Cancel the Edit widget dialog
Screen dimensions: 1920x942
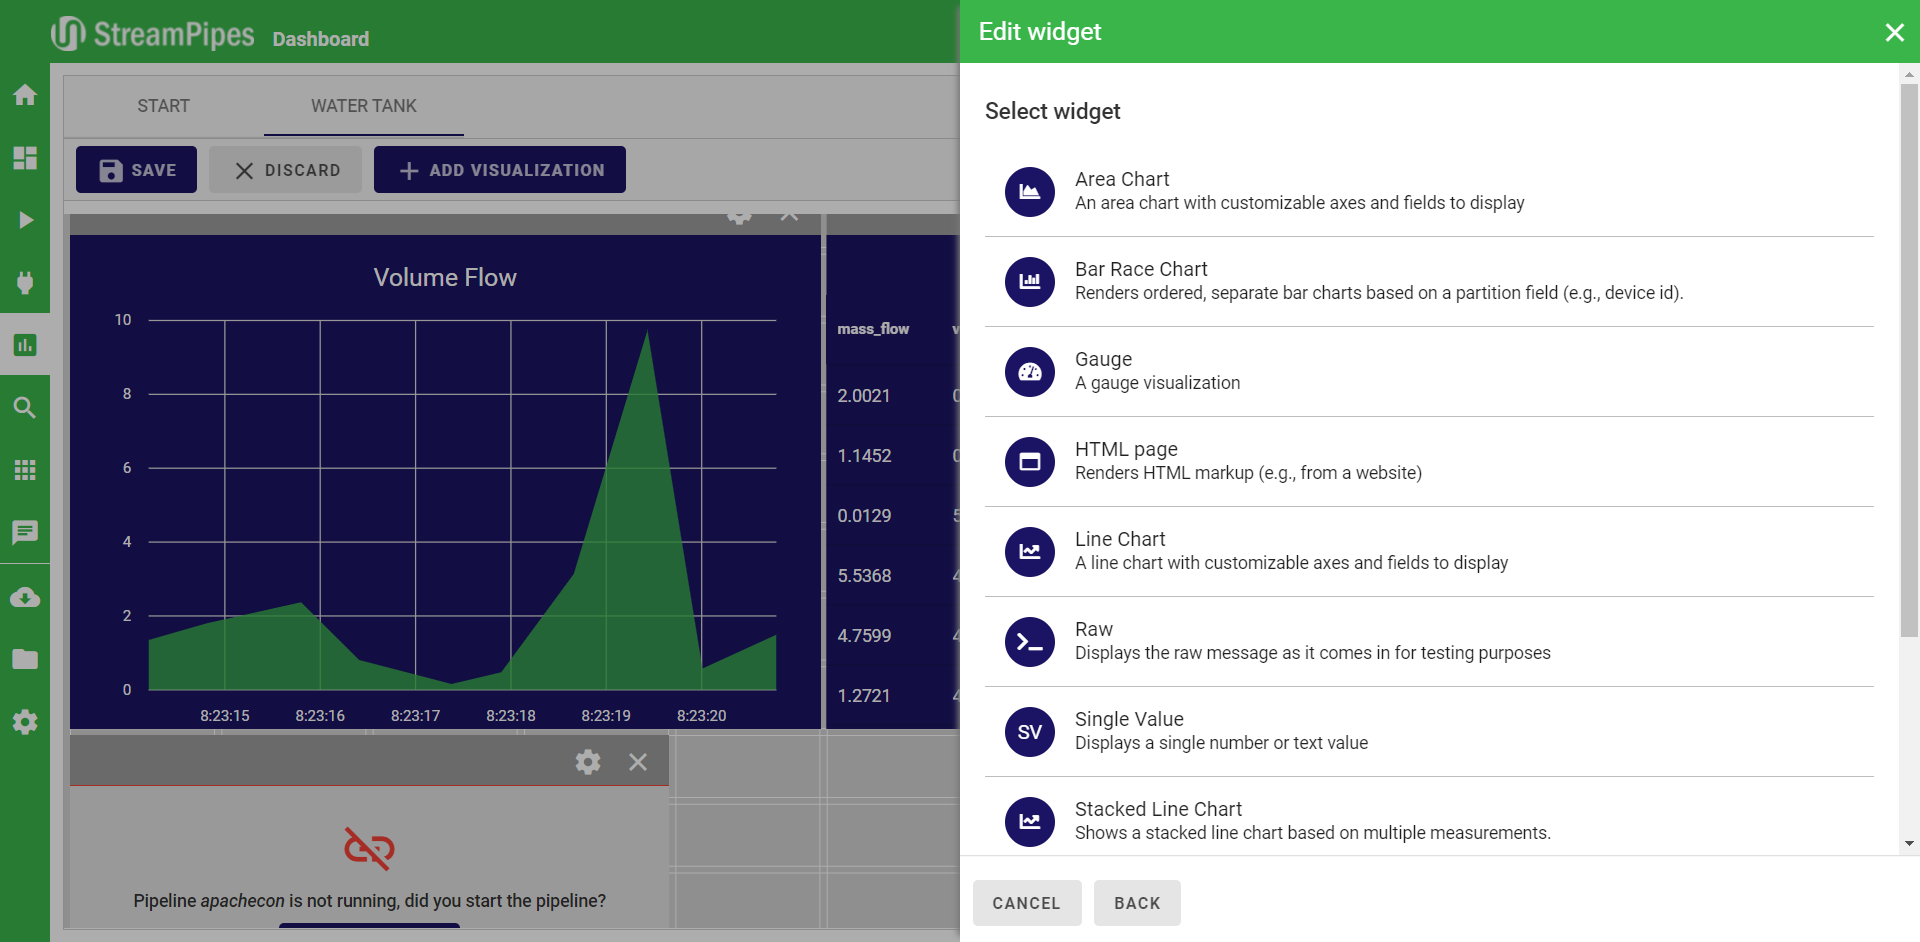point(1026,903)
